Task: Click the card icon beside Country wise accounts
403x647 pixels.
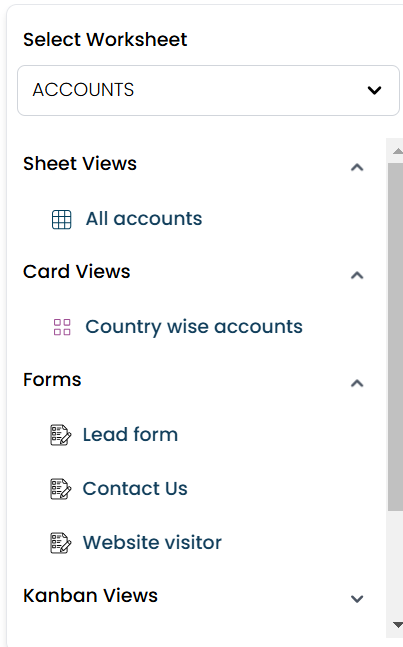Action: point(62,327)
